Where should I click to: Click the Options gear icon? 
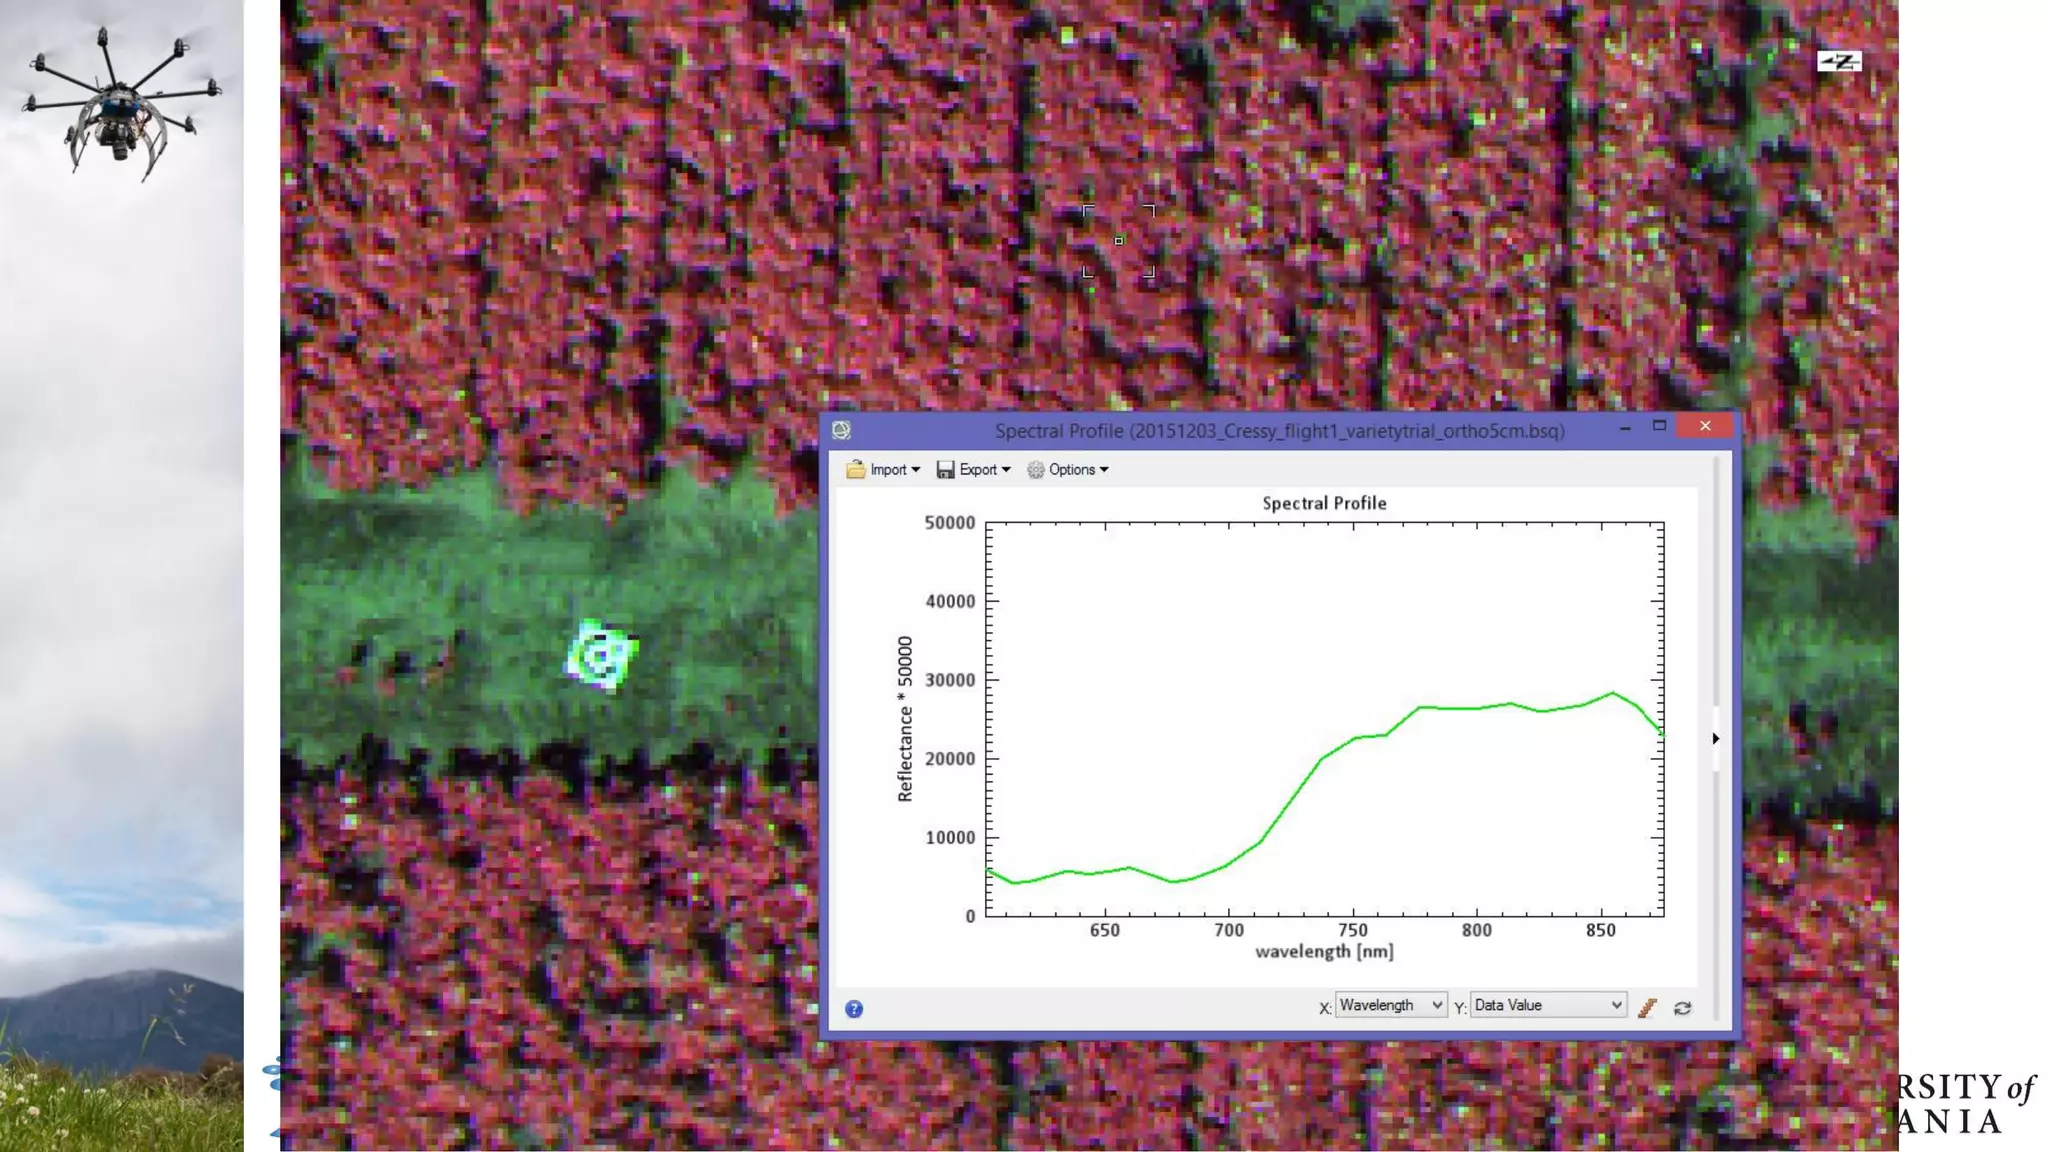[1036, 470]
